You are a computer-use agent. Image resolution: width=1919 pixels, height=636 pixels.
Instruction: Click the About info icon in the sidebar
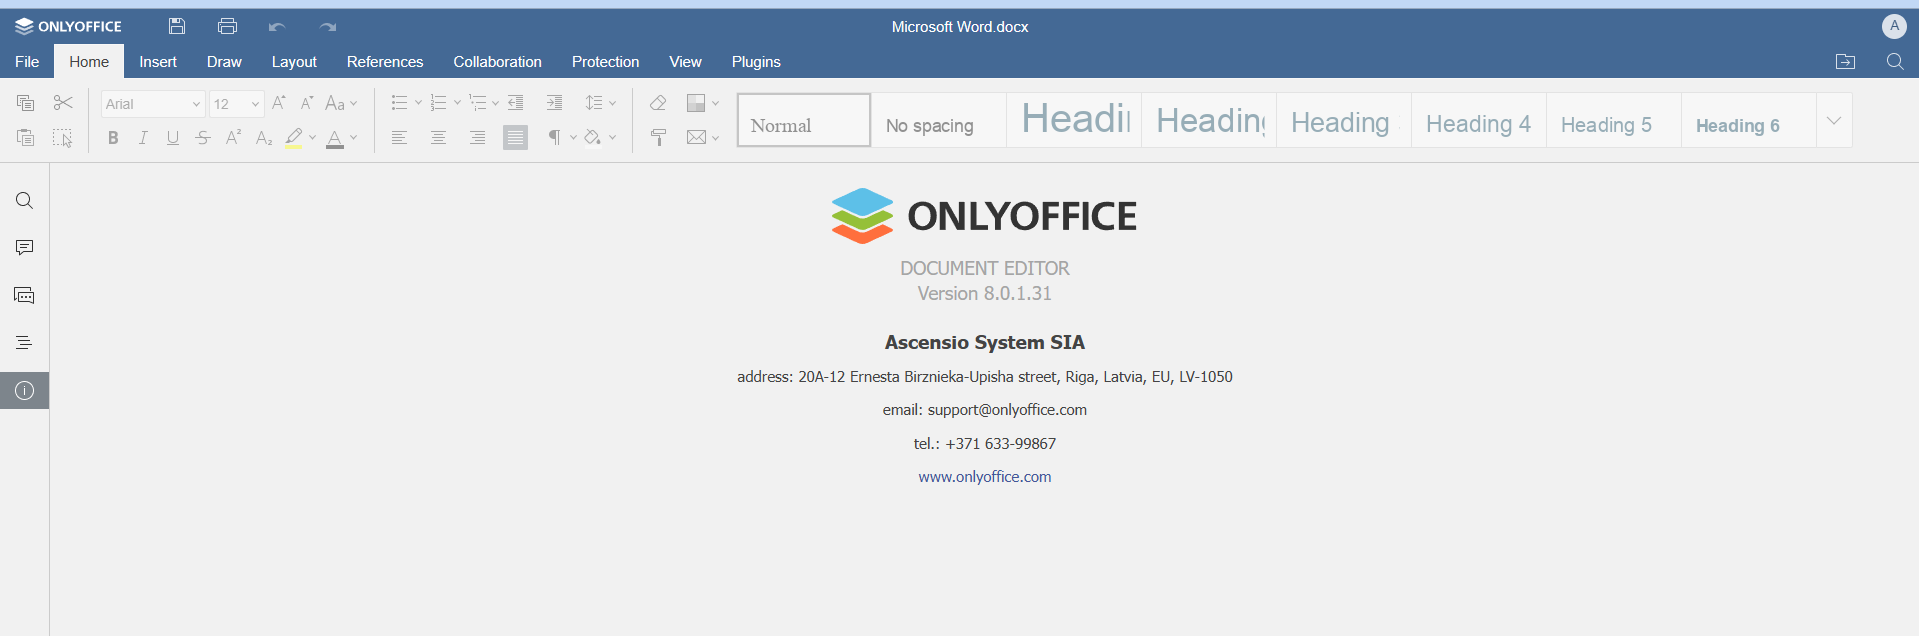(25, 391)
